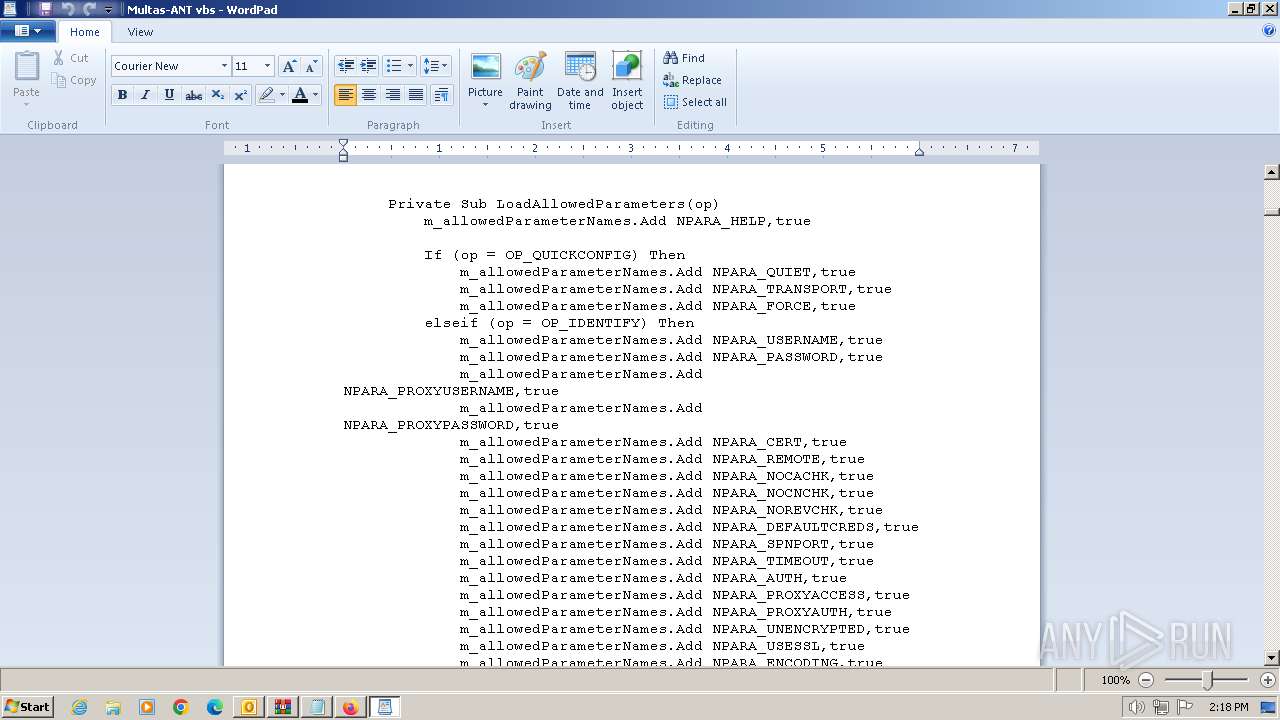Click the vertical scrollbar down arrow
Screen dimensions: 1280x720
click(x=1272, y=658)
